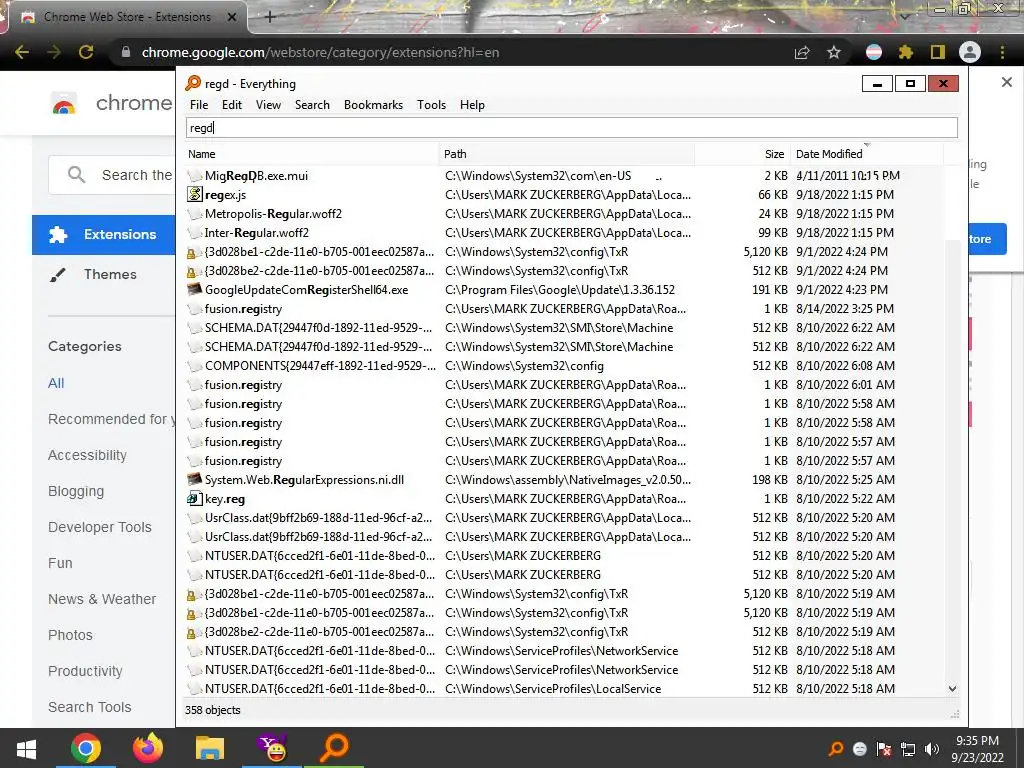Open the Tools menu in Everything
1024x768 pixels.
tap(432, 105)
